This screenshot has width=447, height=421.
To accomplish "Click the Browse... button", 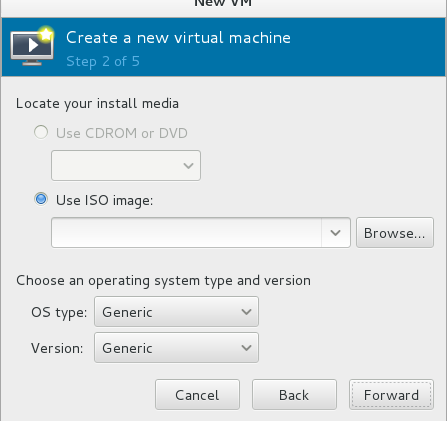I will pyautogui.click(x=395, y=233).
